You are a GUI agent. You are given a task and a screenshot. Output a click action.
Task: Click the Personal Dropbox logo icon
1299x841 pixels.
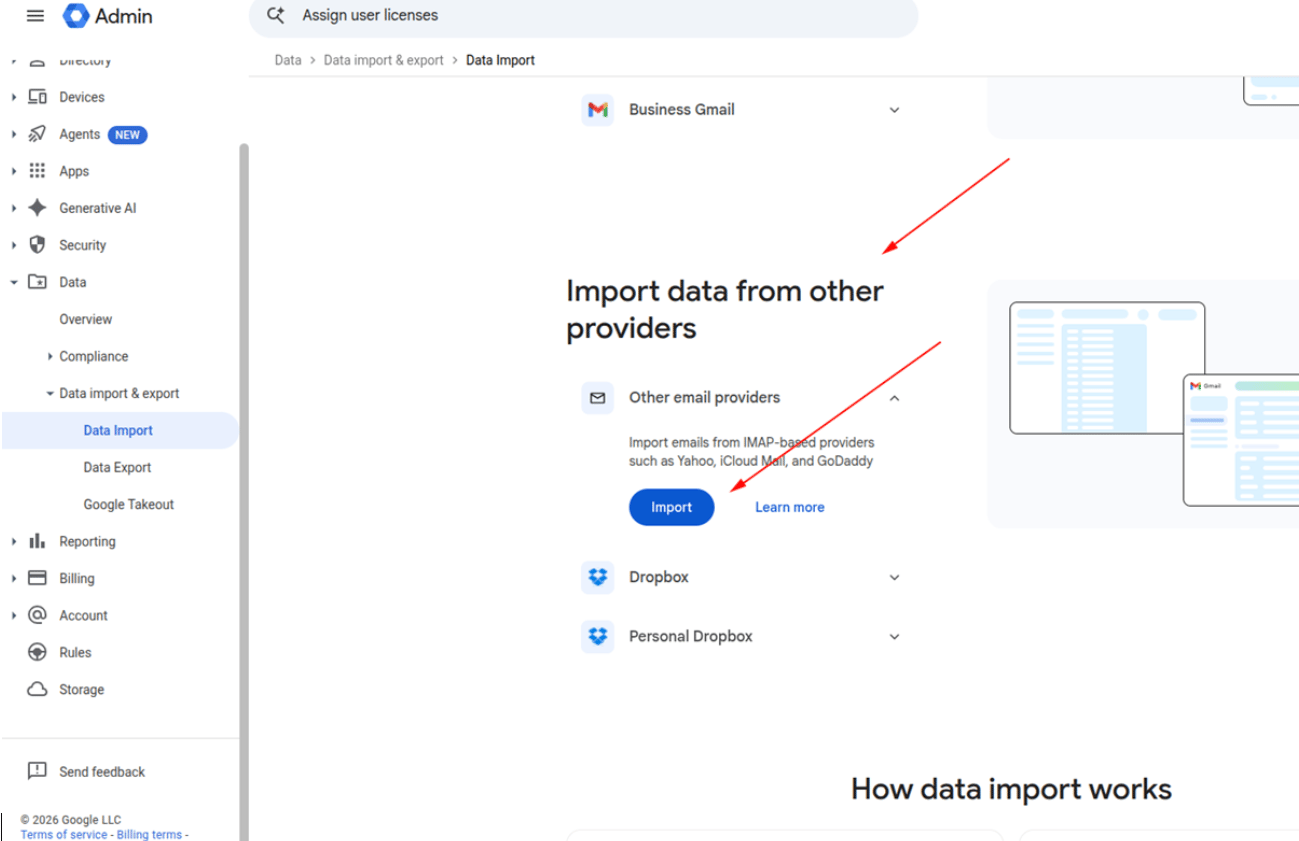598,636
